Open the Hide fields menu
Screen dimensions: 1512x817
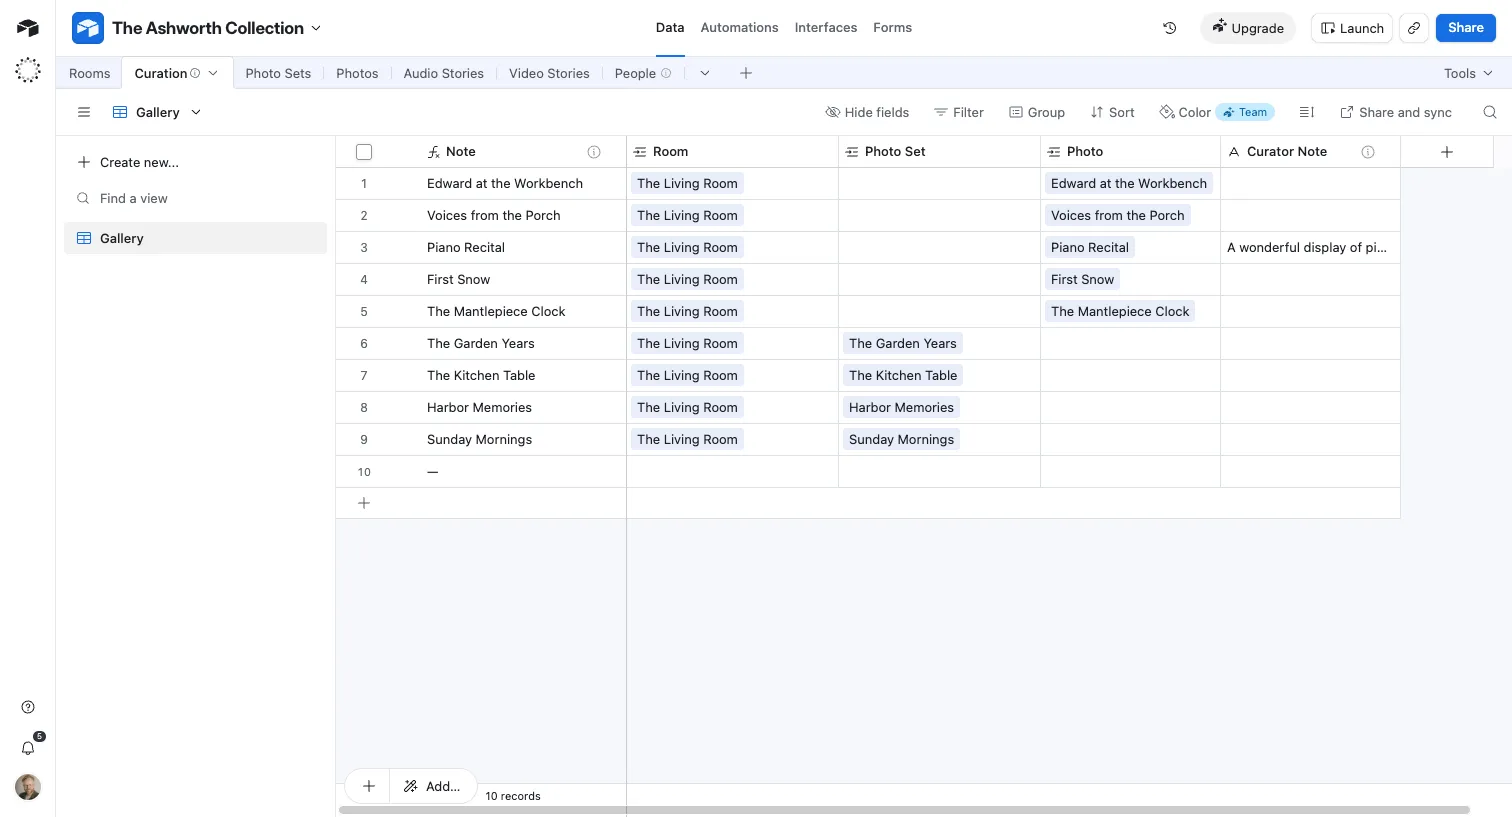[x=867, y=112]
